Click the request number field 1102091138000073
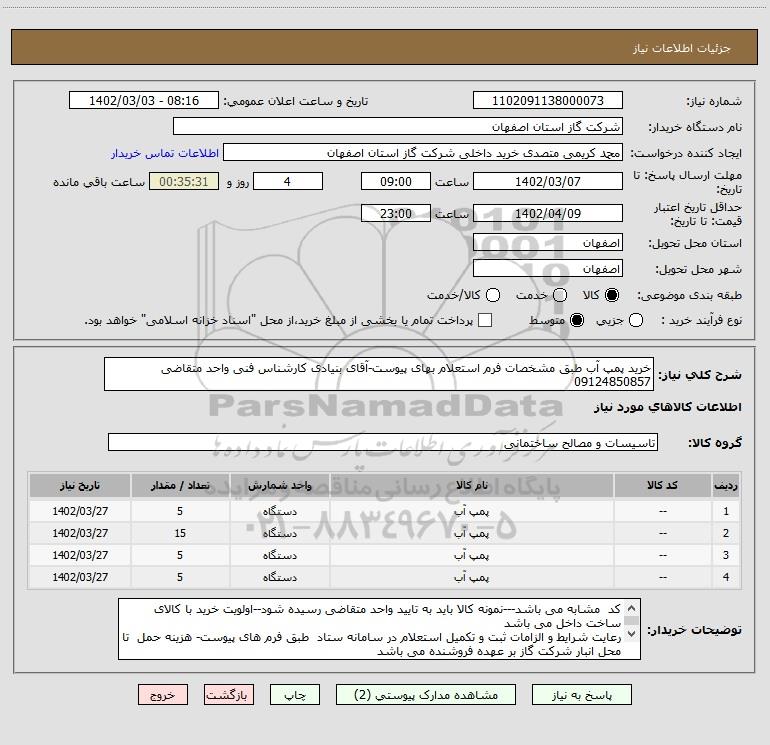The height and width of the screenshot is (745, 770). click(x=548, y=101)
